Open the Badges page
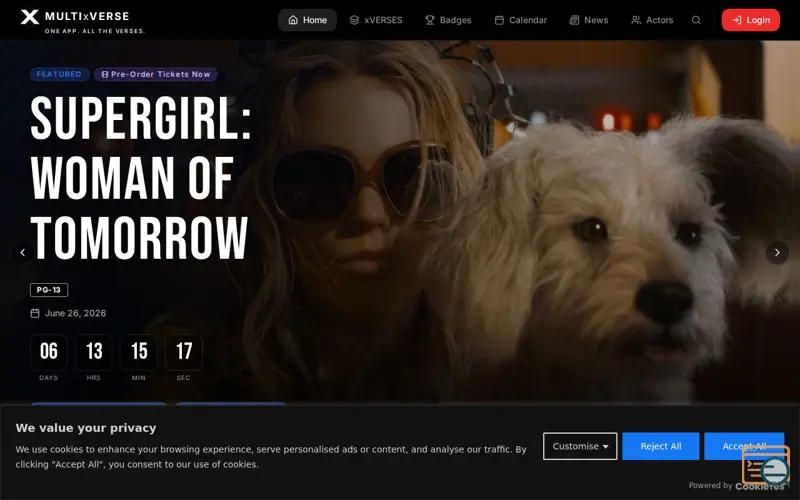 (448, 20)
